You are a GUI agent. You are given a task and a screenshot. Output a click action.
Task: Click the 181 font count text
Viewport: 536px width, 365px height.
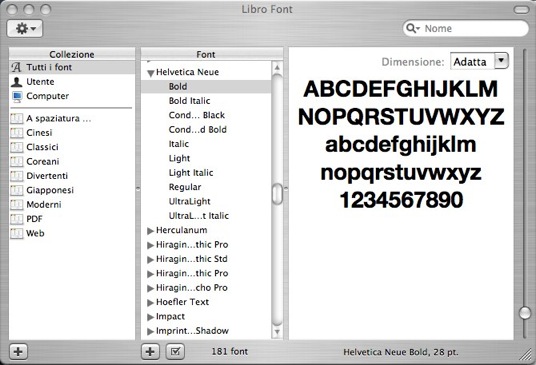229,351
